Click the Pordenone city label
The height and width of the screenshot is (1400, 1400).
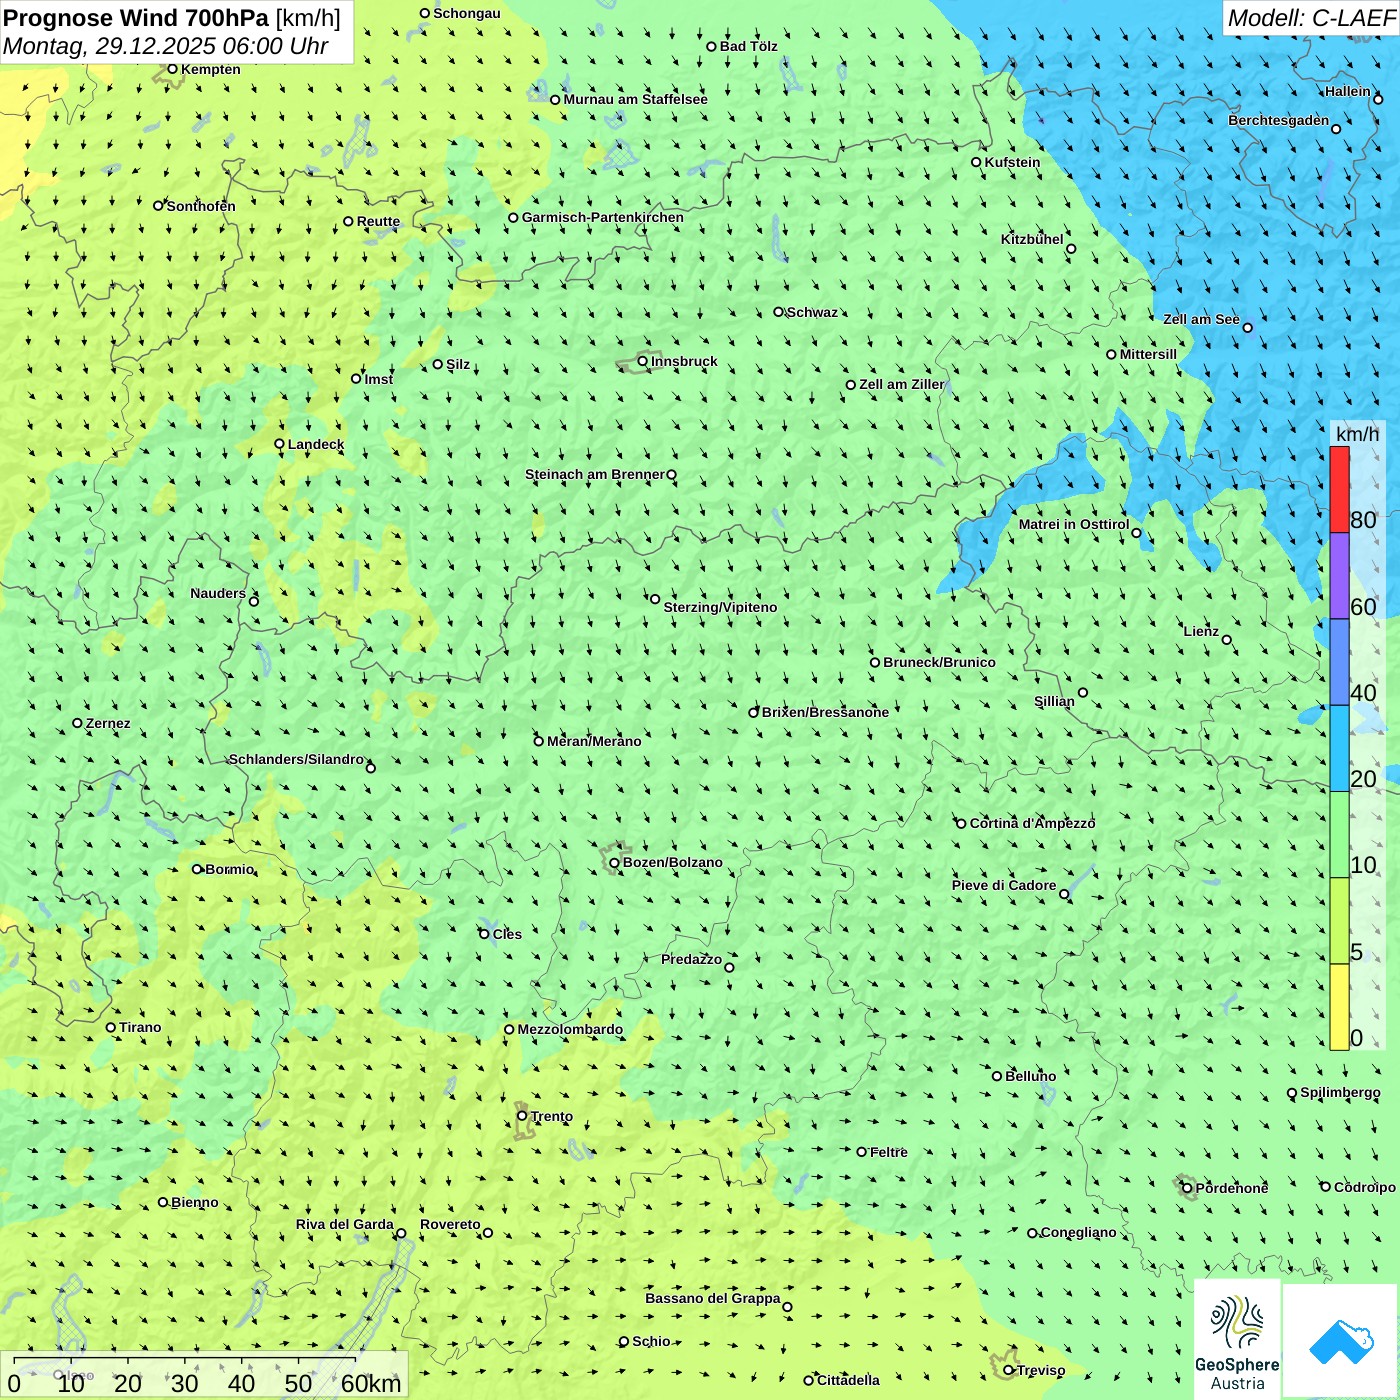[x=1232, y=1188]
